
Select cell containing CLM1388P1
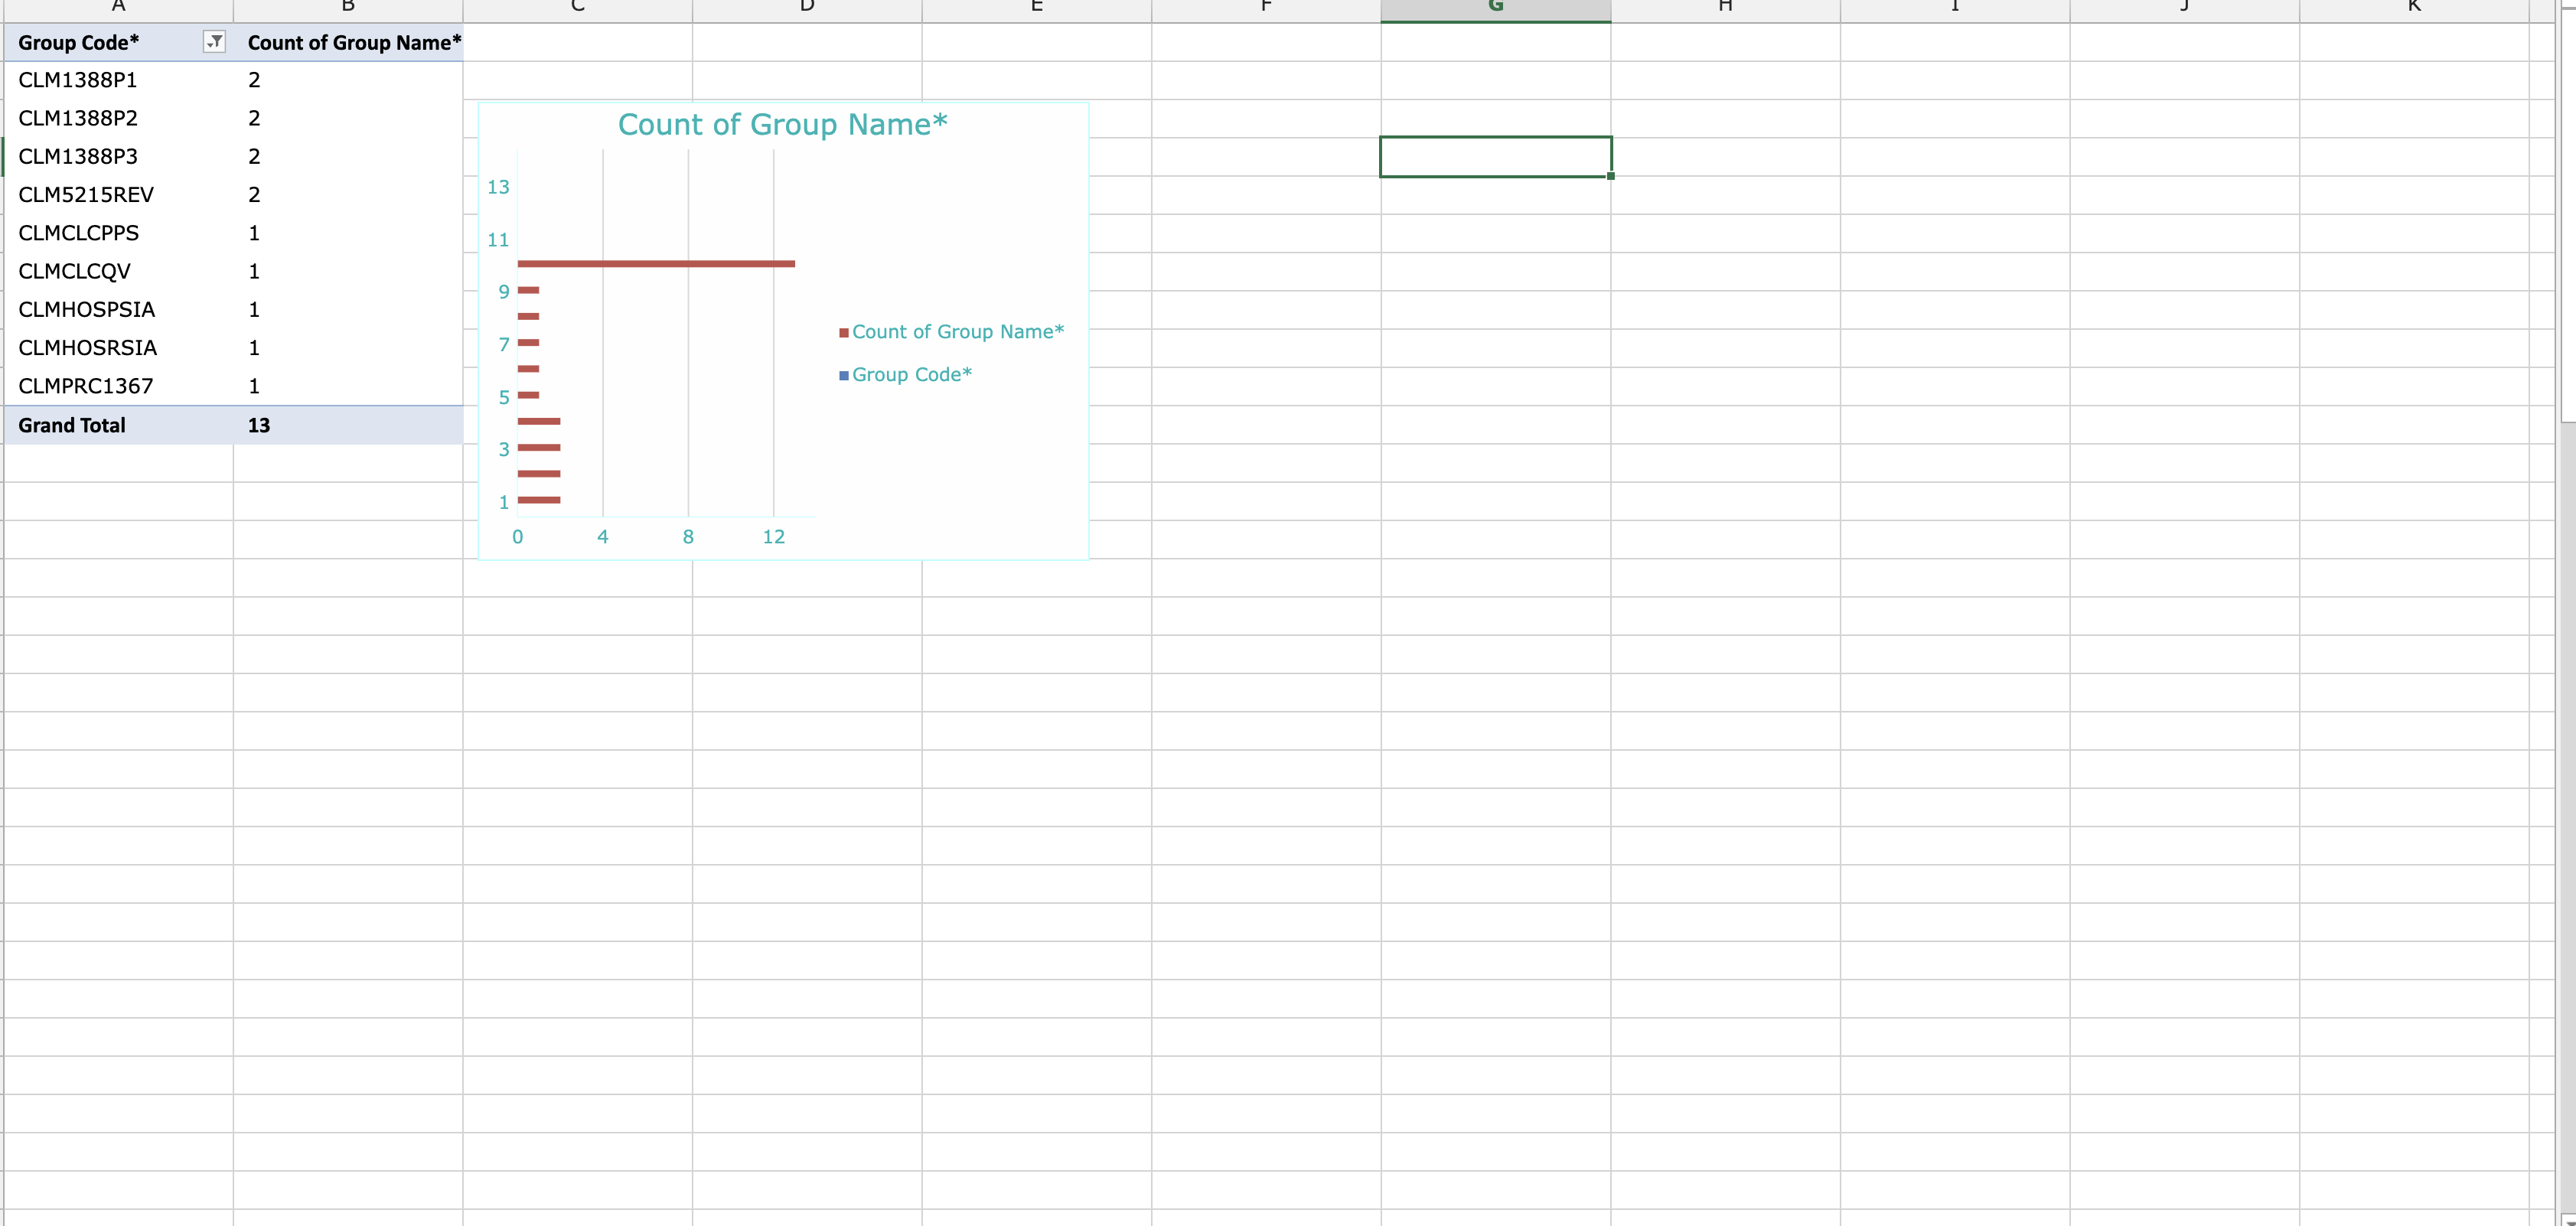point(78,80)
